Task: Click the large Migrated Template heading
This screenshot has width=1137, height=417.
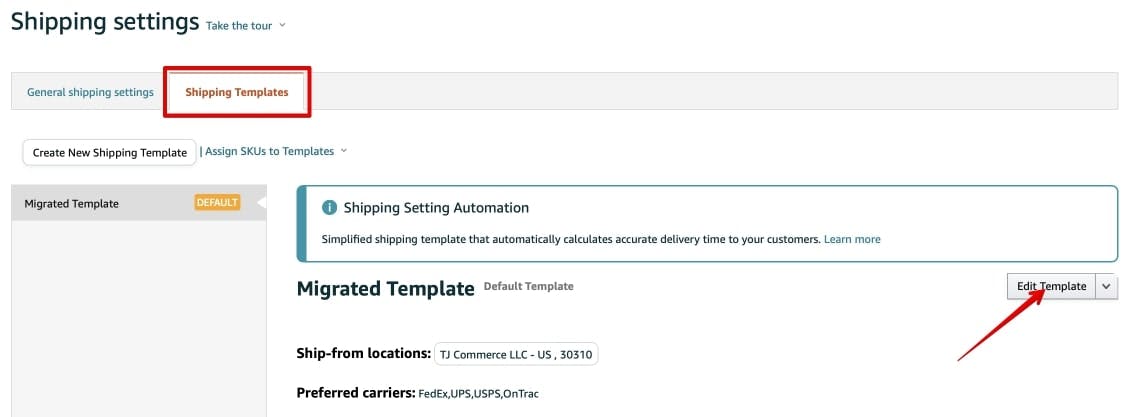Action: point(385,289)
